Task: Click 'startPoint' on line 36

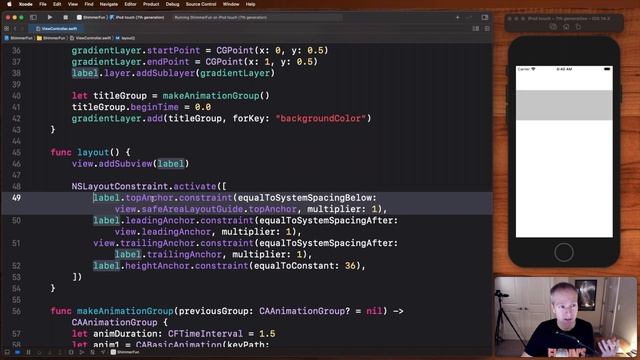Action: [x=173, y=51]
